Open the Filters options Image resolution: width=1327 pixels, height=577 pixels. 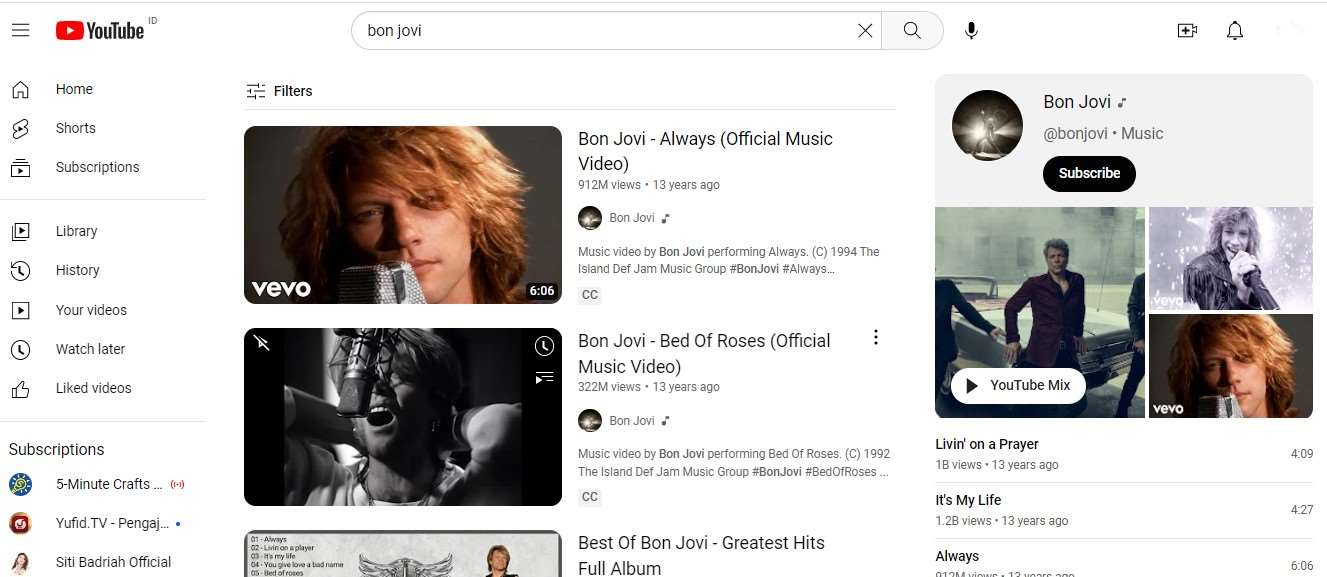coord(279,91)
